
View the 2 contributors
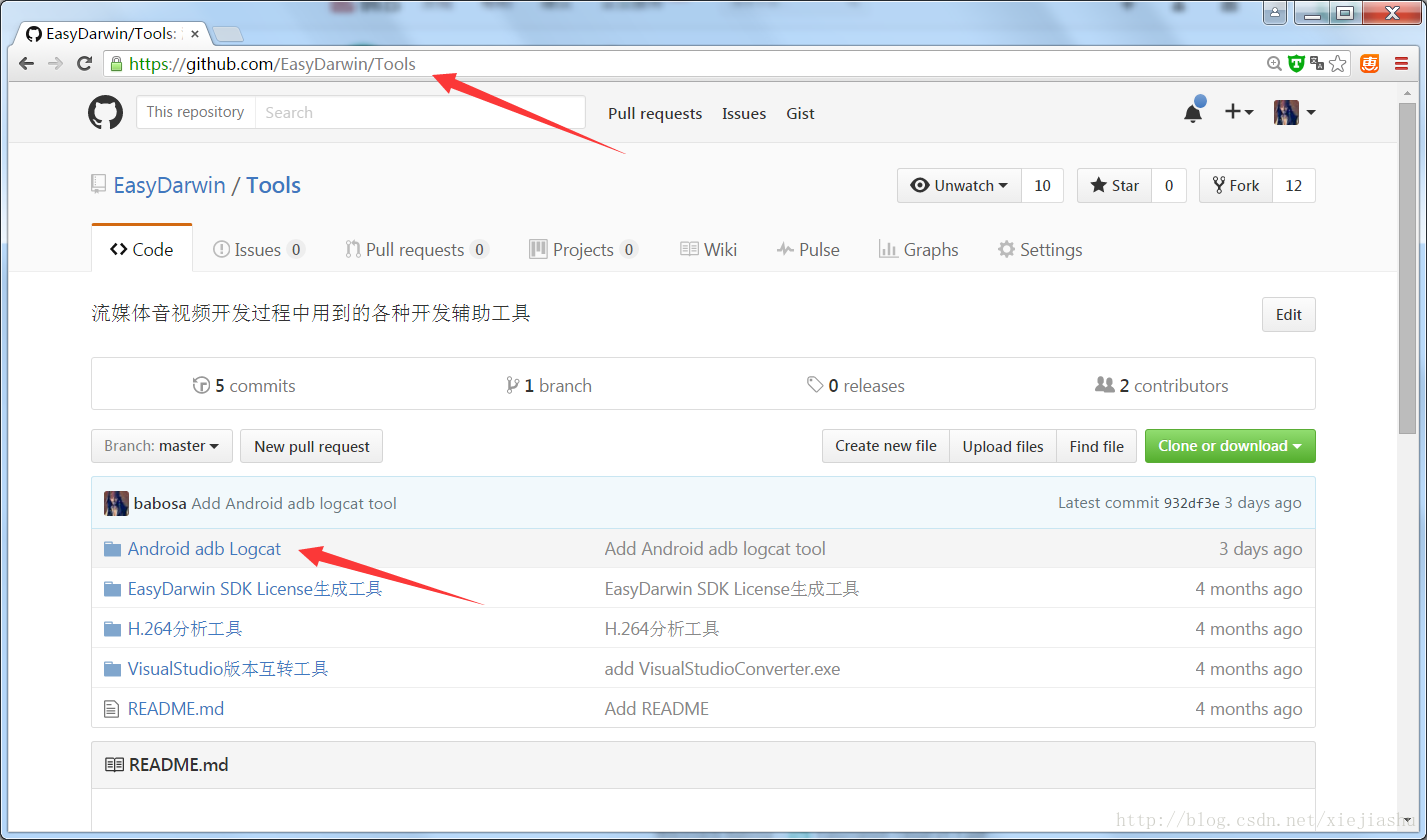coord(1162,385)
